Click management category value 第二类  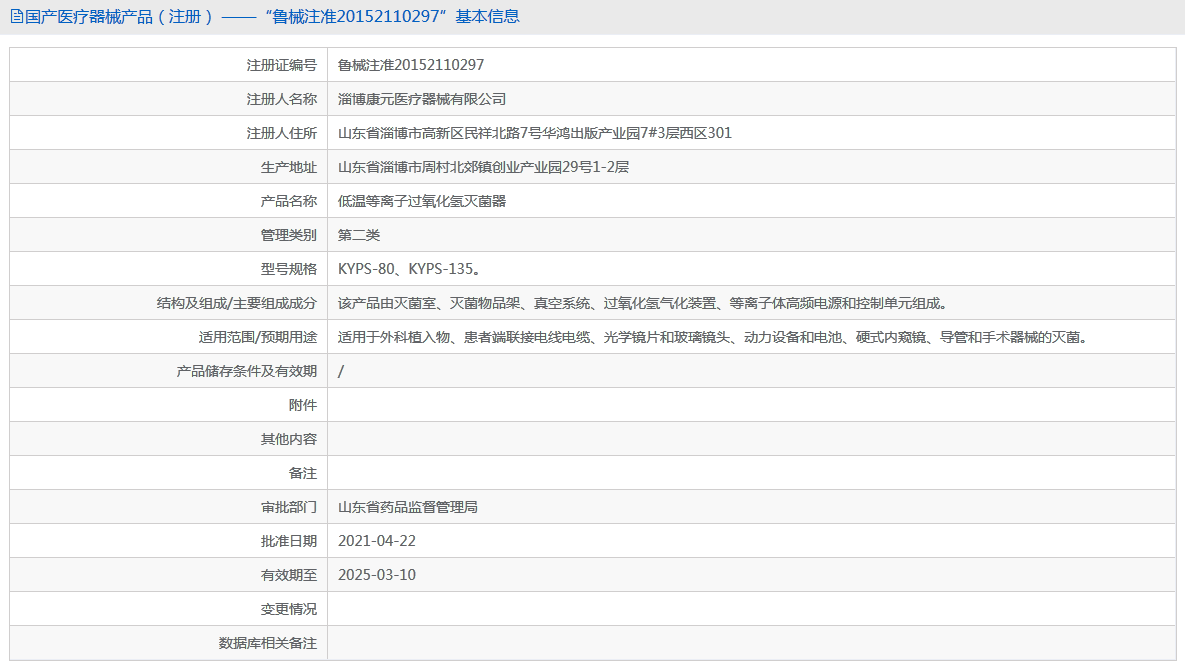(x=359, y=235)
